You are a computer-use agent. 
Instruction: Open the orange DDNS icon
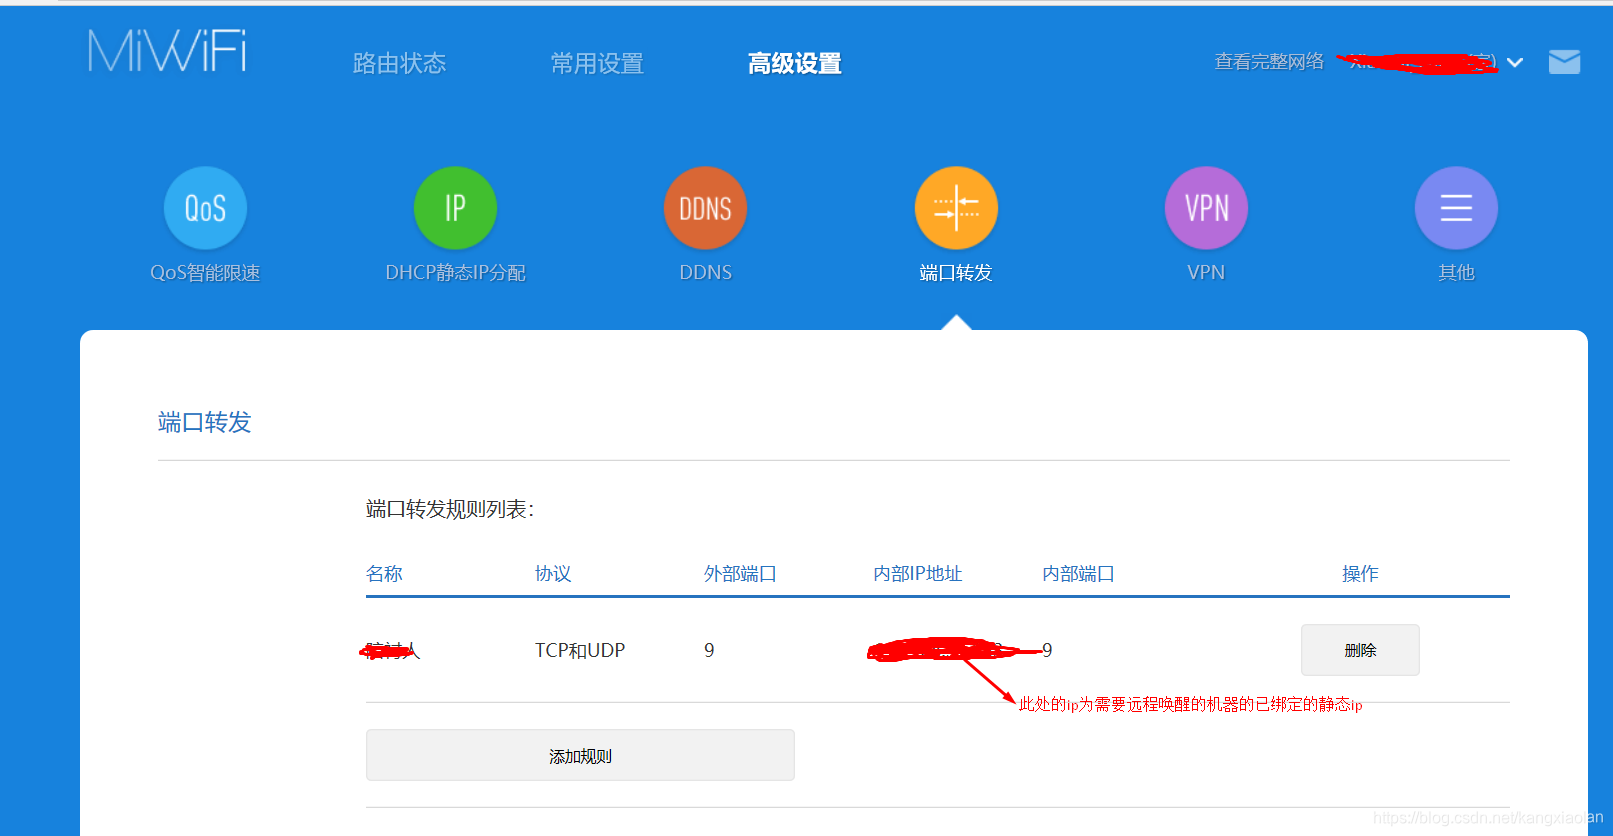tap(705, 208)
